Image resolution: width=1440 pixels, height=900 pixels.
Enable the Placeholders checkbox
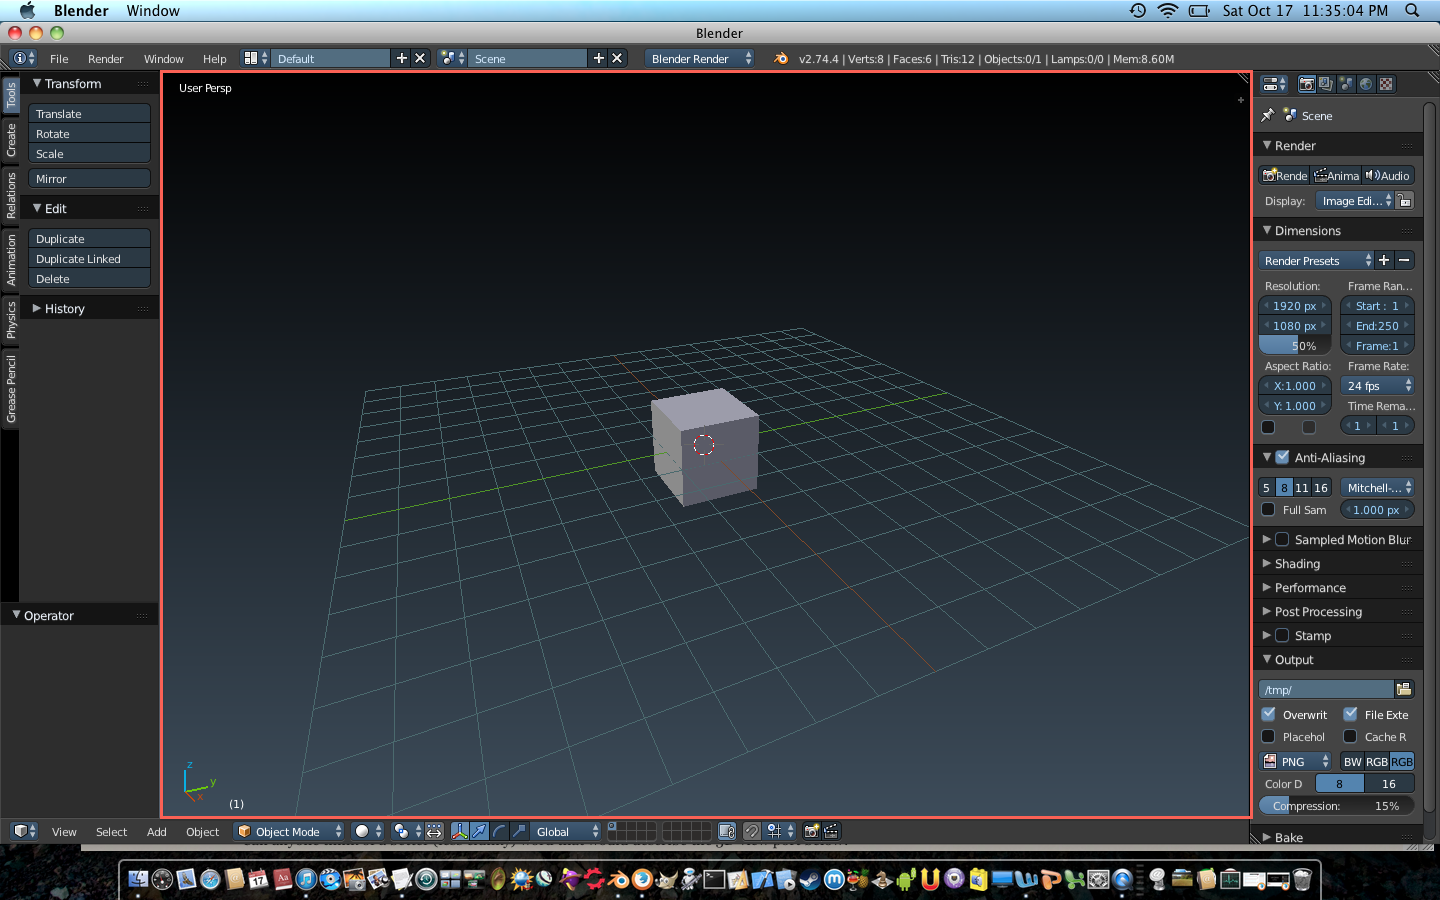(x=1269, y=737)
